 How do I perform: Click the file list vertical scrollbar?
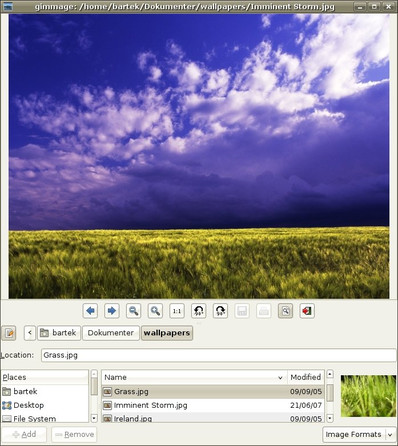click(330, 396)
